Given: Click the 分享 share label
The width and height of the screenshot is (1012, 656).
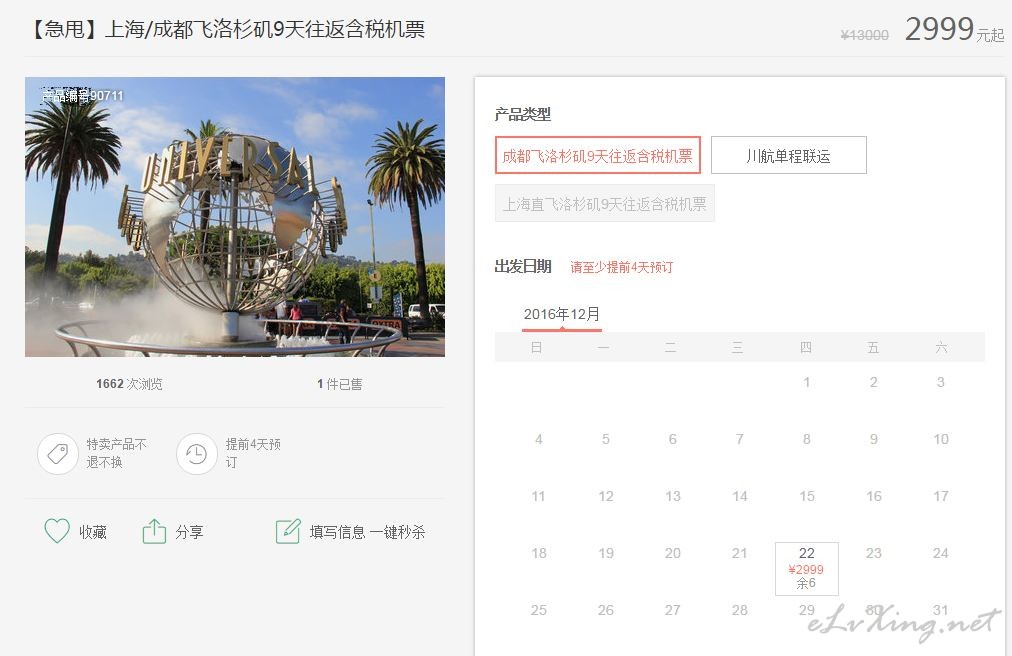Looking at the screenshot, I should click(189, 532).
